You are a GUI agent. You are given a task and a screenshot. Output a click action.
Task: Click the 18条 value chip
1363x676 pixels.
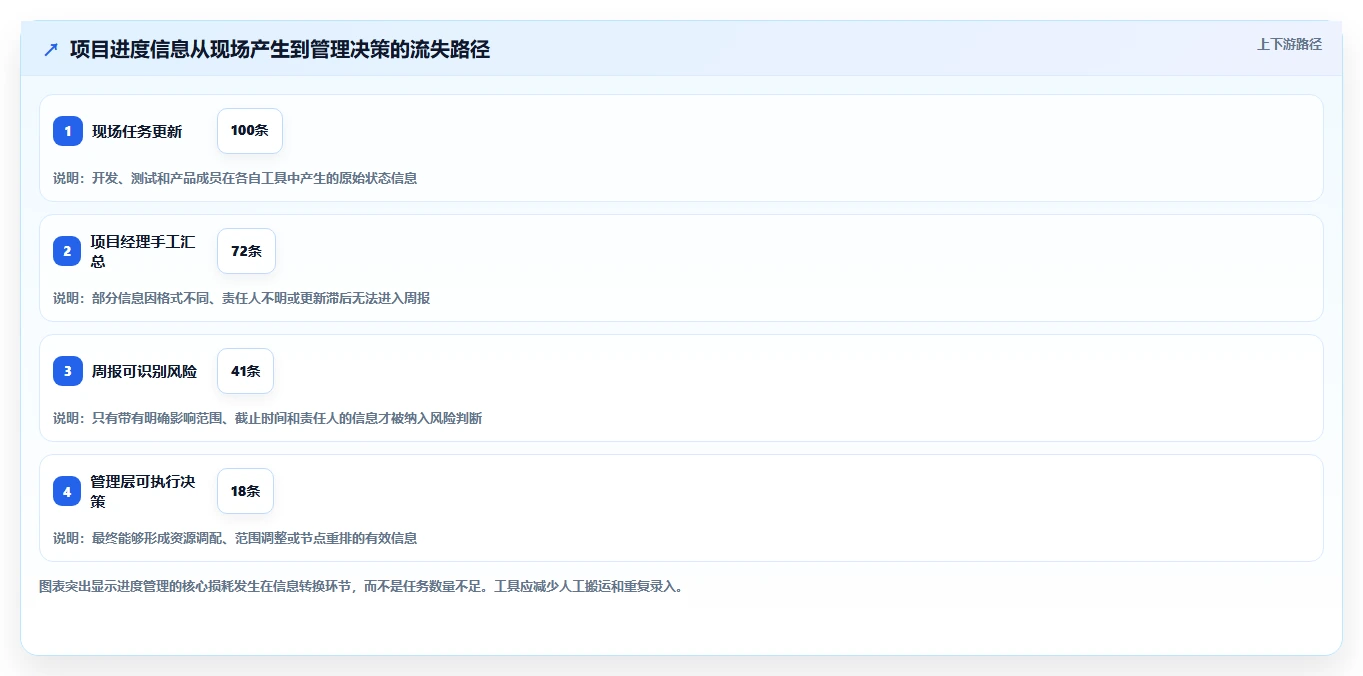coord(245,491)
